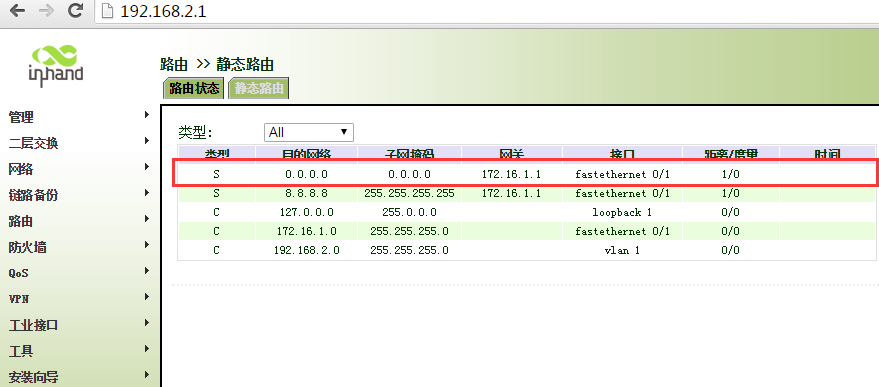Switch to the 静态路由 tab
This screenshot has height=387, width=879.
[258, 89]
